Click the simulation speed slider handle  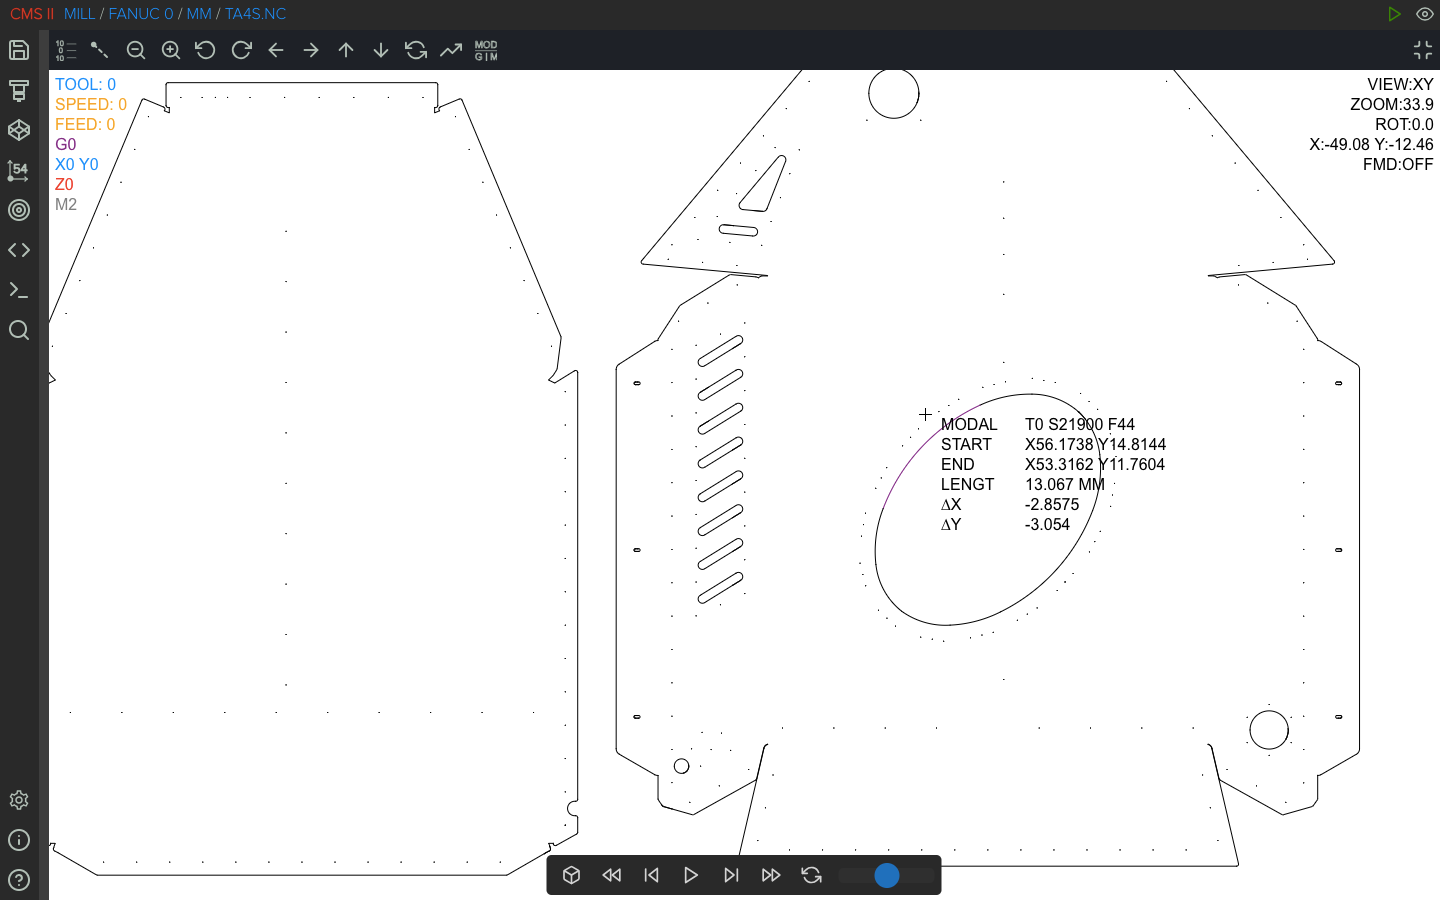click(x=887, y=875)
